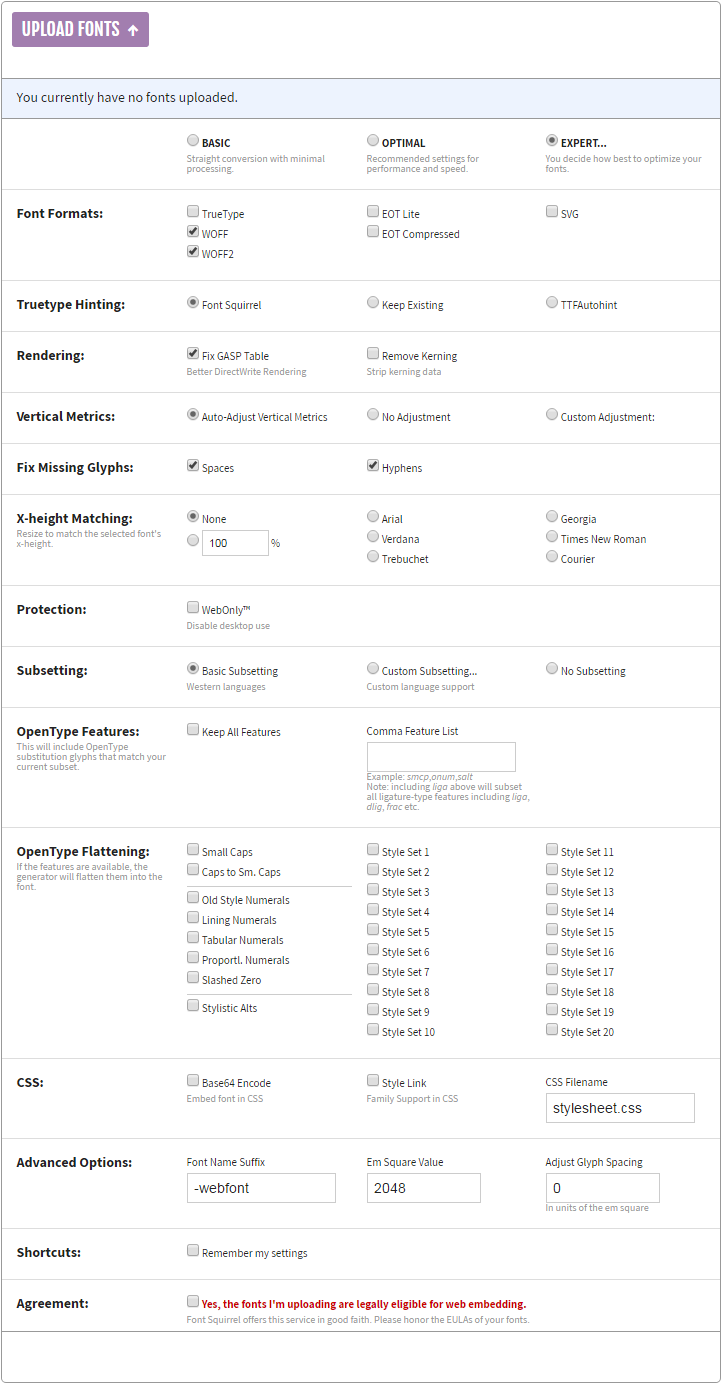This screenshot has width=722, height=1384.
Task: Tick the Style Set 15 checkbox
Action: pyautogui.click(x=552, y=930)
